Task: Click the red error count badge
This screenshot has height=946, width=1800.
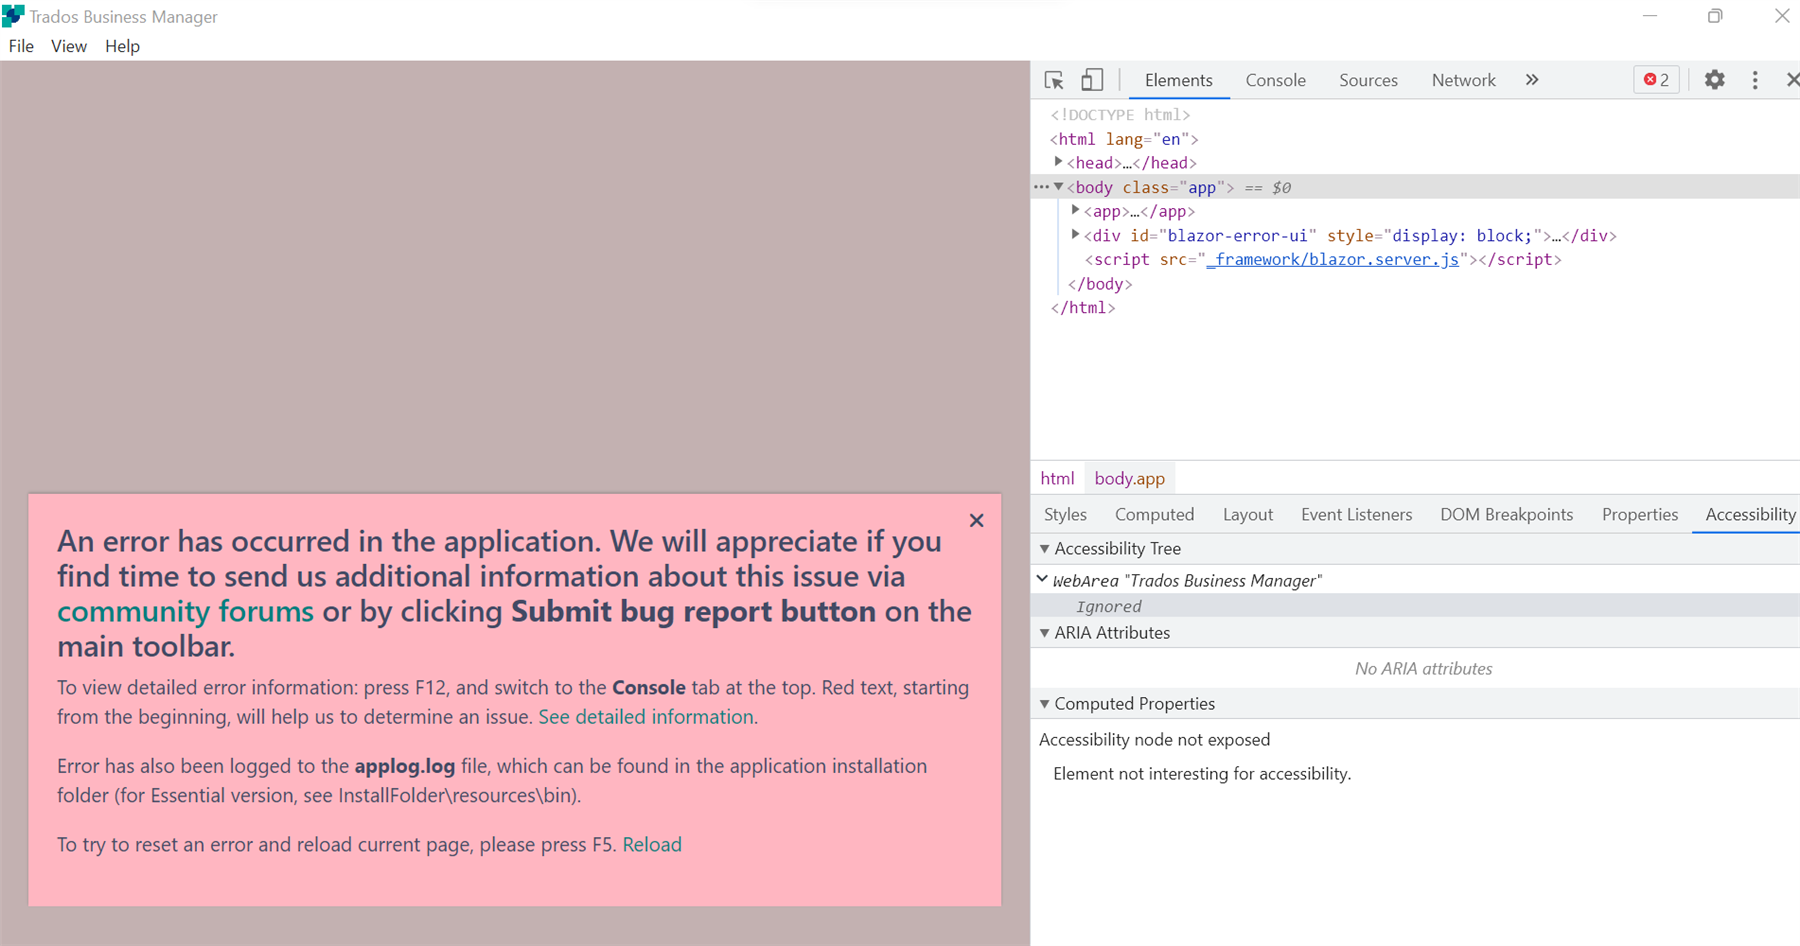Action: tap(1657, 80)
